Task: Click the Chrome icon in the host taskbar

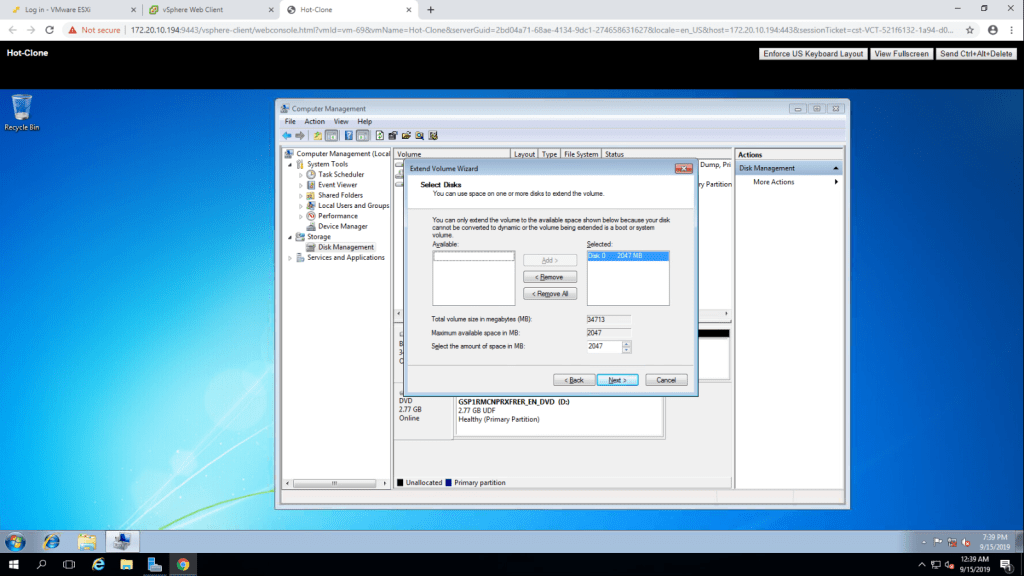Action: 183,564
